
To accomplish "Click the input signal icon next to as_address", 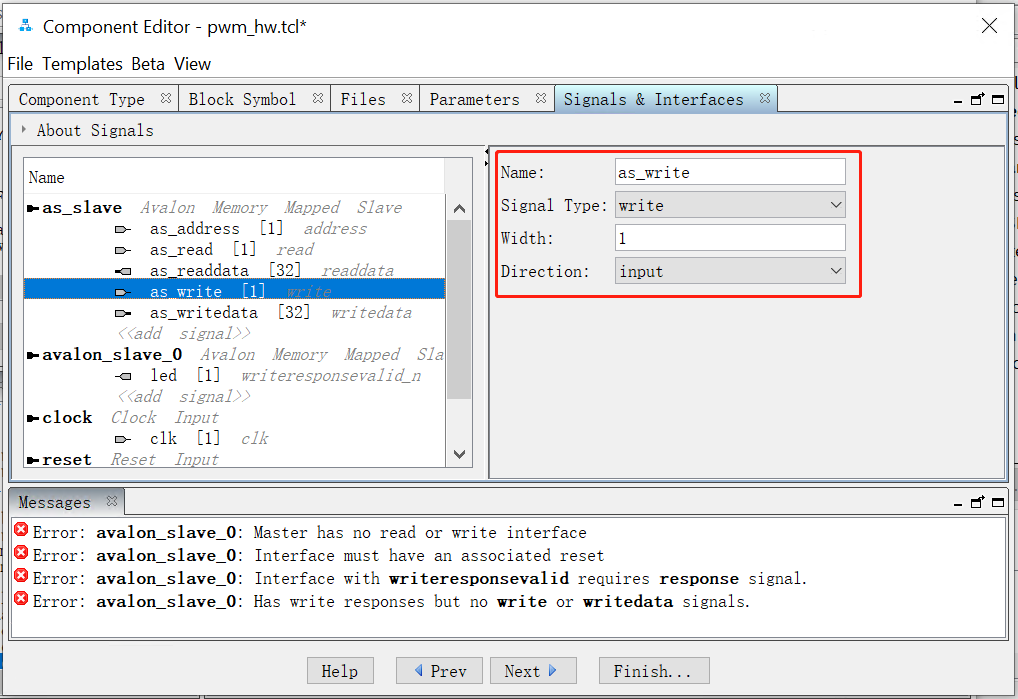I will coord(122,228).
